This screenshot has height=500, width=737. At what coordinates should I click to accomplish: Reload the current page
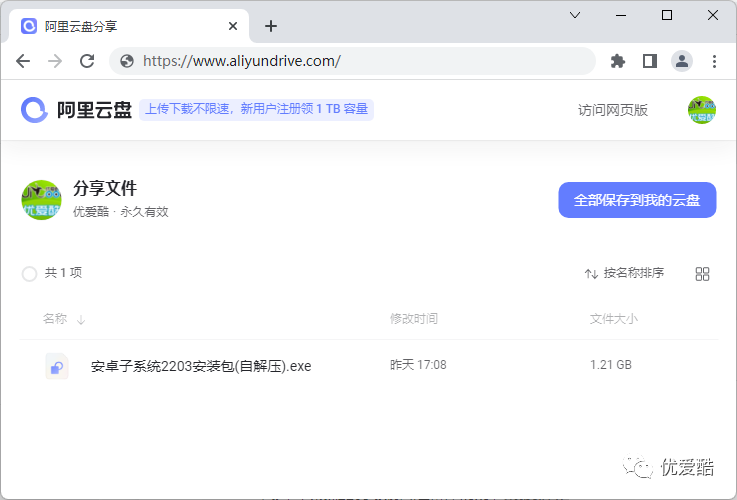click(87, 61)
